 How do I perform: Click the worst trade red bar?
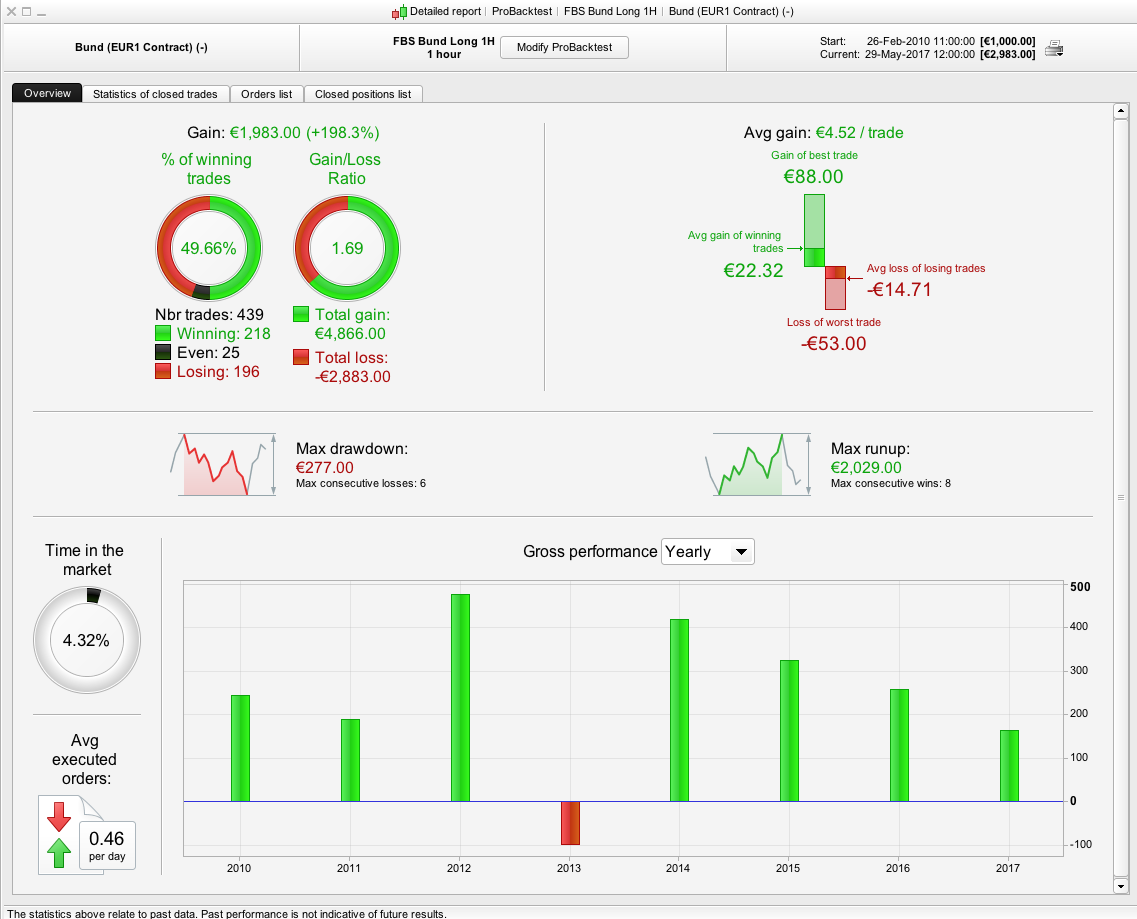(835, 288)
